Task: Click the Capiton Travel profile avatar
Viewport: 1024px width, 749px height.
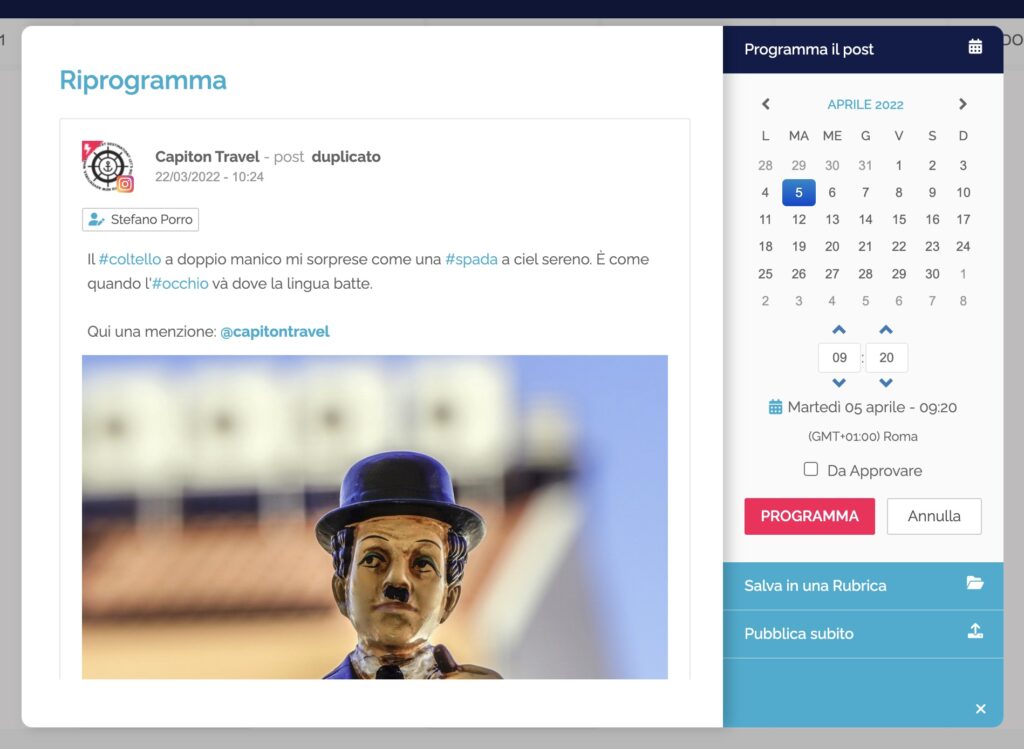Action: (x=107, y=166)
